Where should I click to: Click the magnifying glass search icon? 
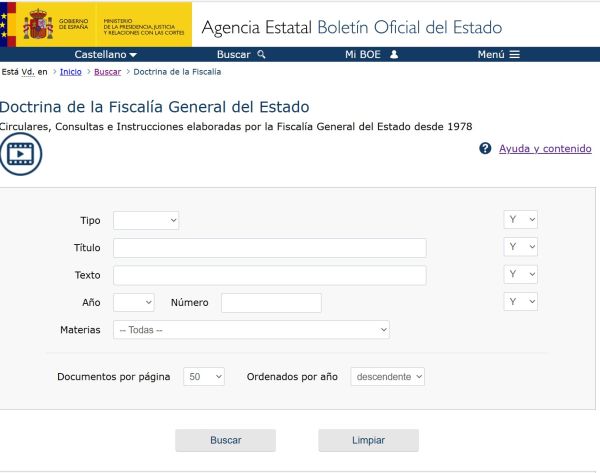tap(261, 54)
